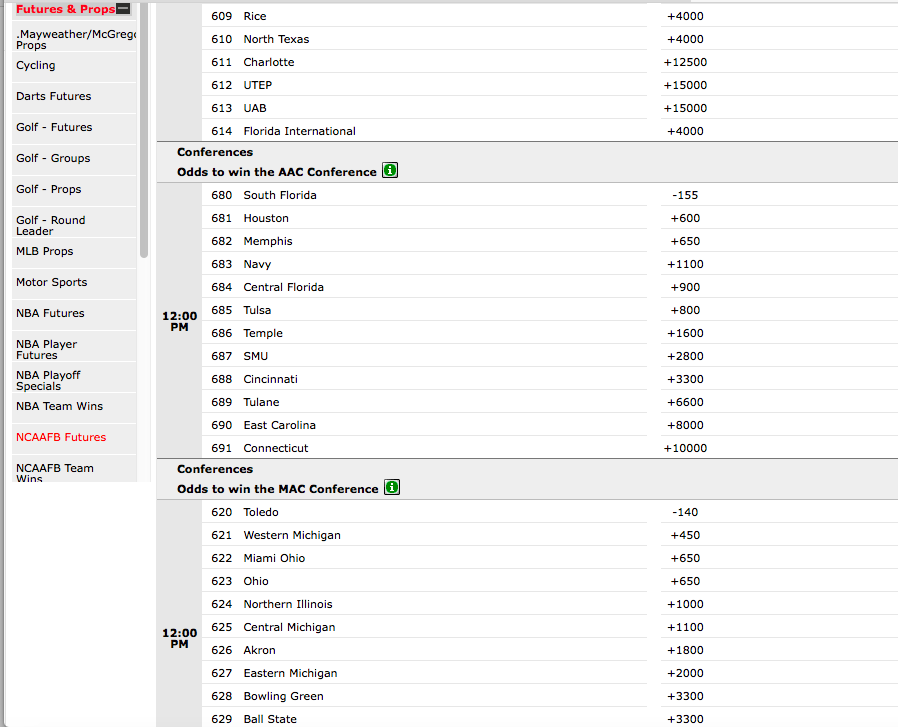This screenshot has width=898, height=727.
Task: Click the Futures & Props heading
Action: 65,9
